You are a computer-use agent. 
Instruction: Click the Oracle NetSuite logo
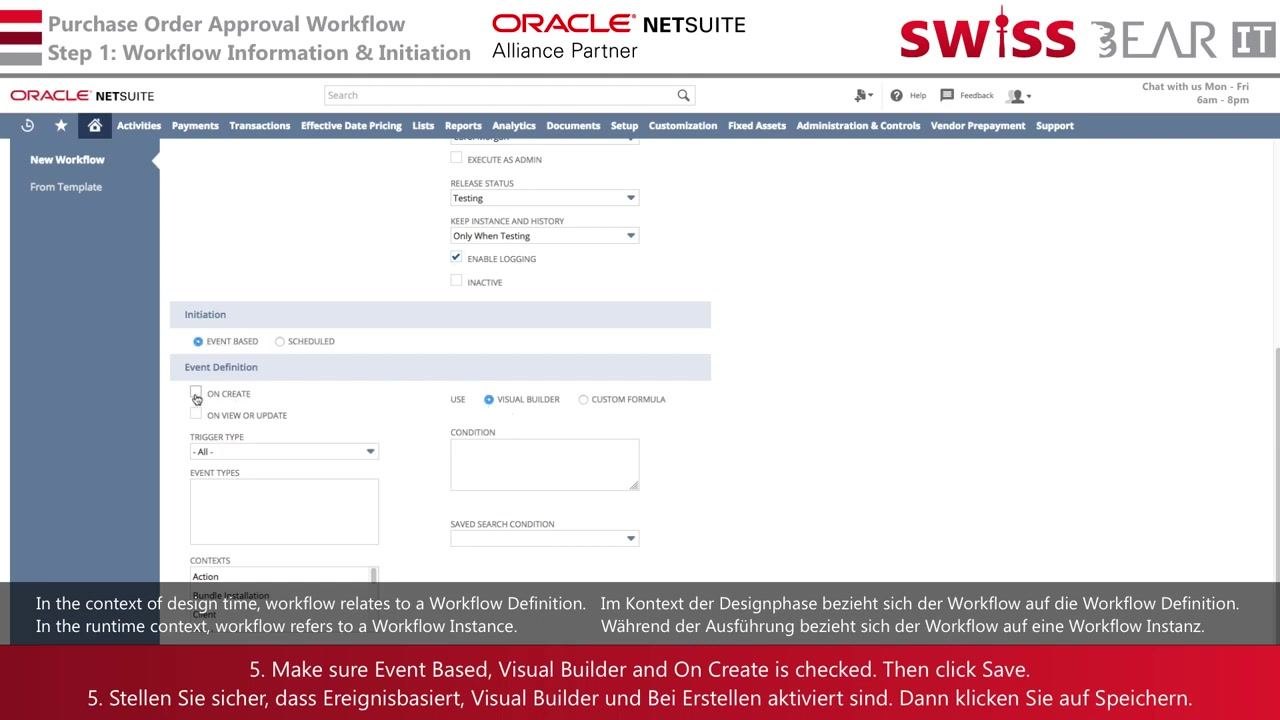tap(82, 96)
